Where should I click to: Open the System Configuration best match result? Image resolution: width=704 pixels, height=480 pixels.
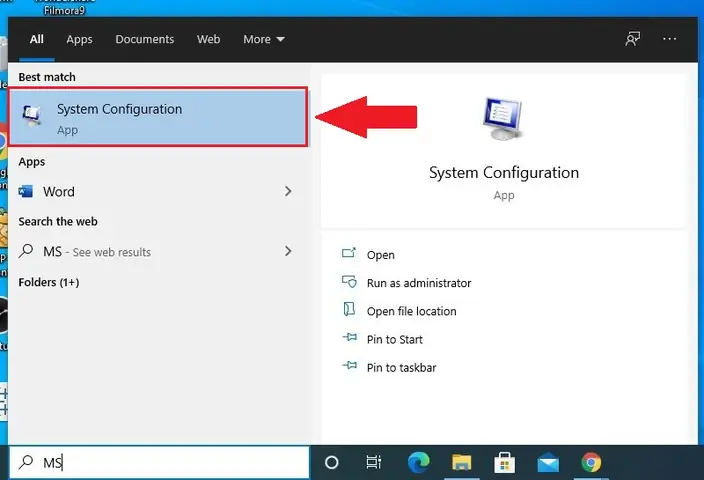tap(158, 117)
